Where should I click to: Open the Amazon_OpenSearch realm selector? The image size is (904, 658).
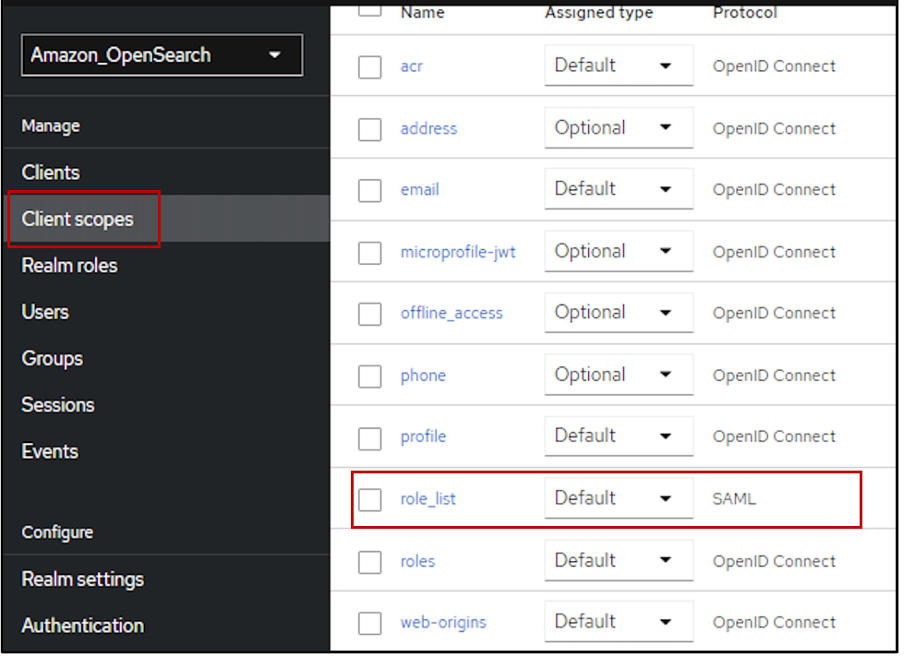click(x=162, y=55)
